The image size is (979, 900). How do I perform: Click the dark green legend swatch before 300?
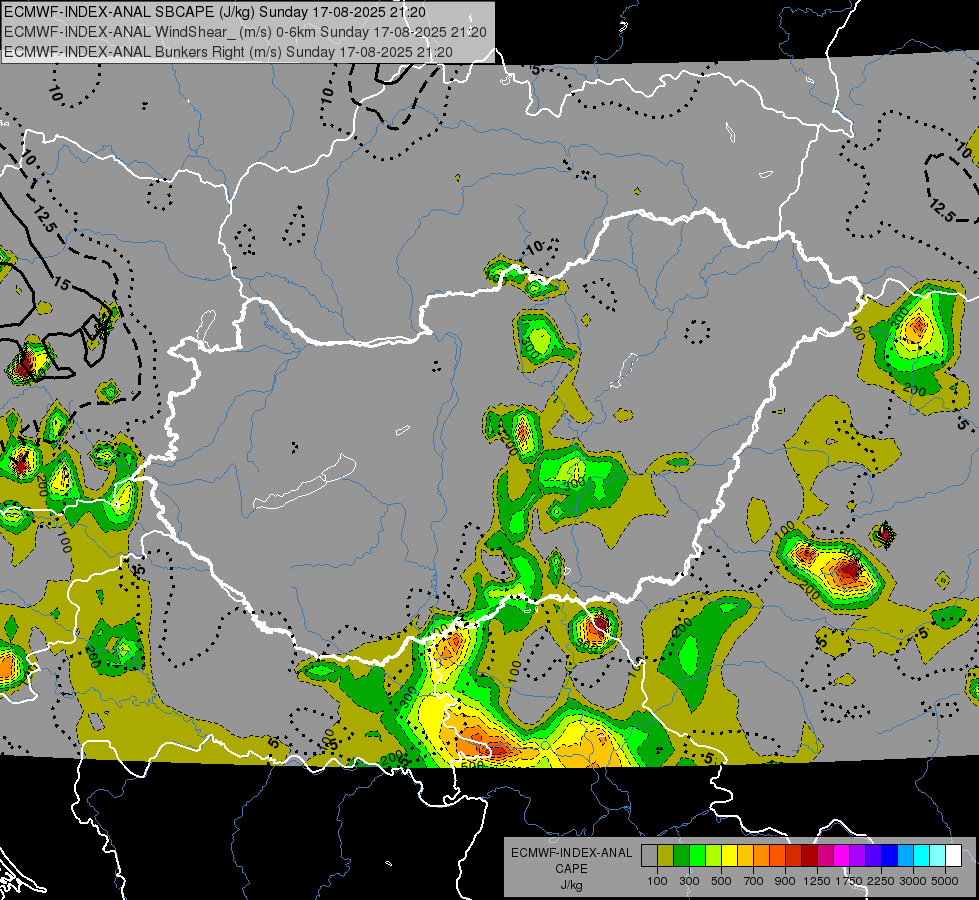681,856
